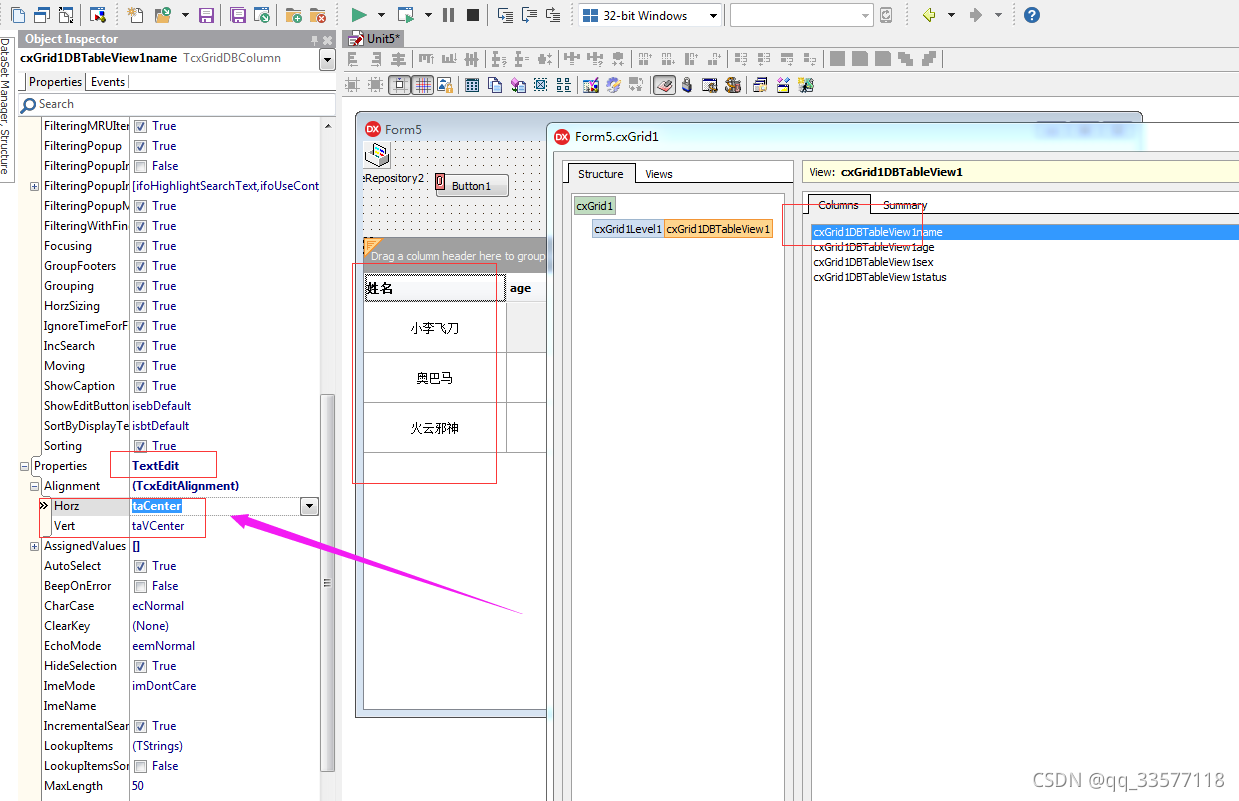
Task: Click the Save All icon in the toolbar
Action: click(x=236, y=15)
